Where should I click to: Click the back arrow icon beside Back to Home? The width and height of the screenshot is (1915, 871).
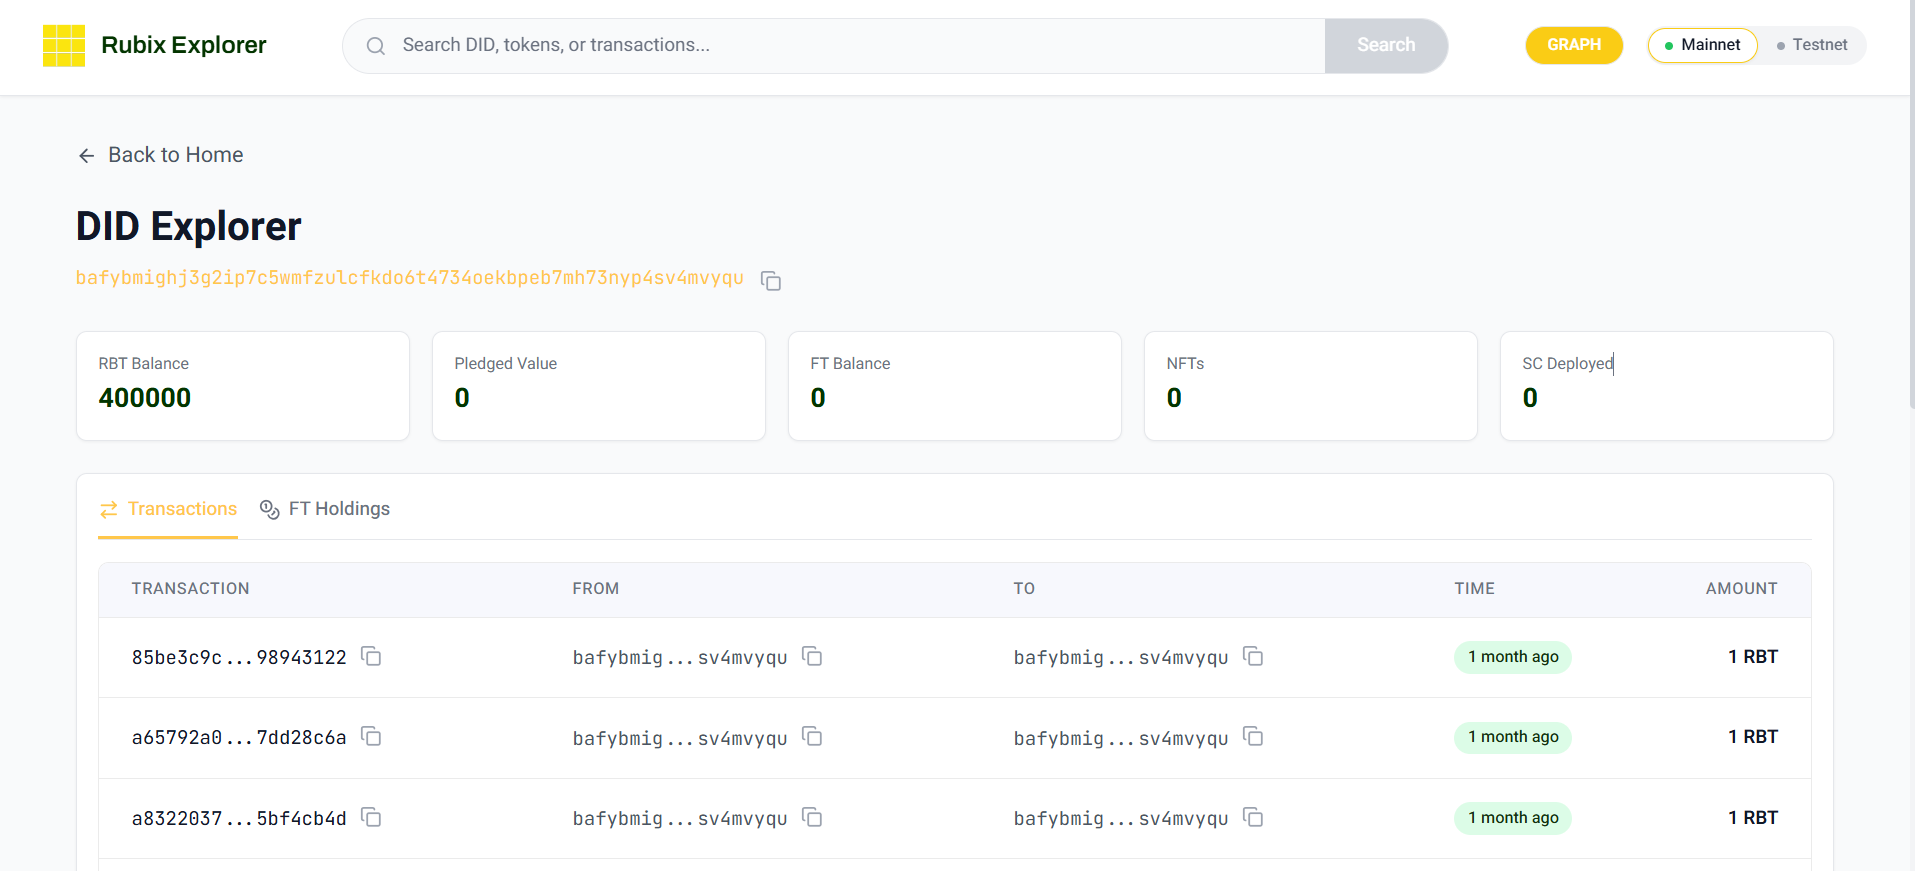coord(87,155)
